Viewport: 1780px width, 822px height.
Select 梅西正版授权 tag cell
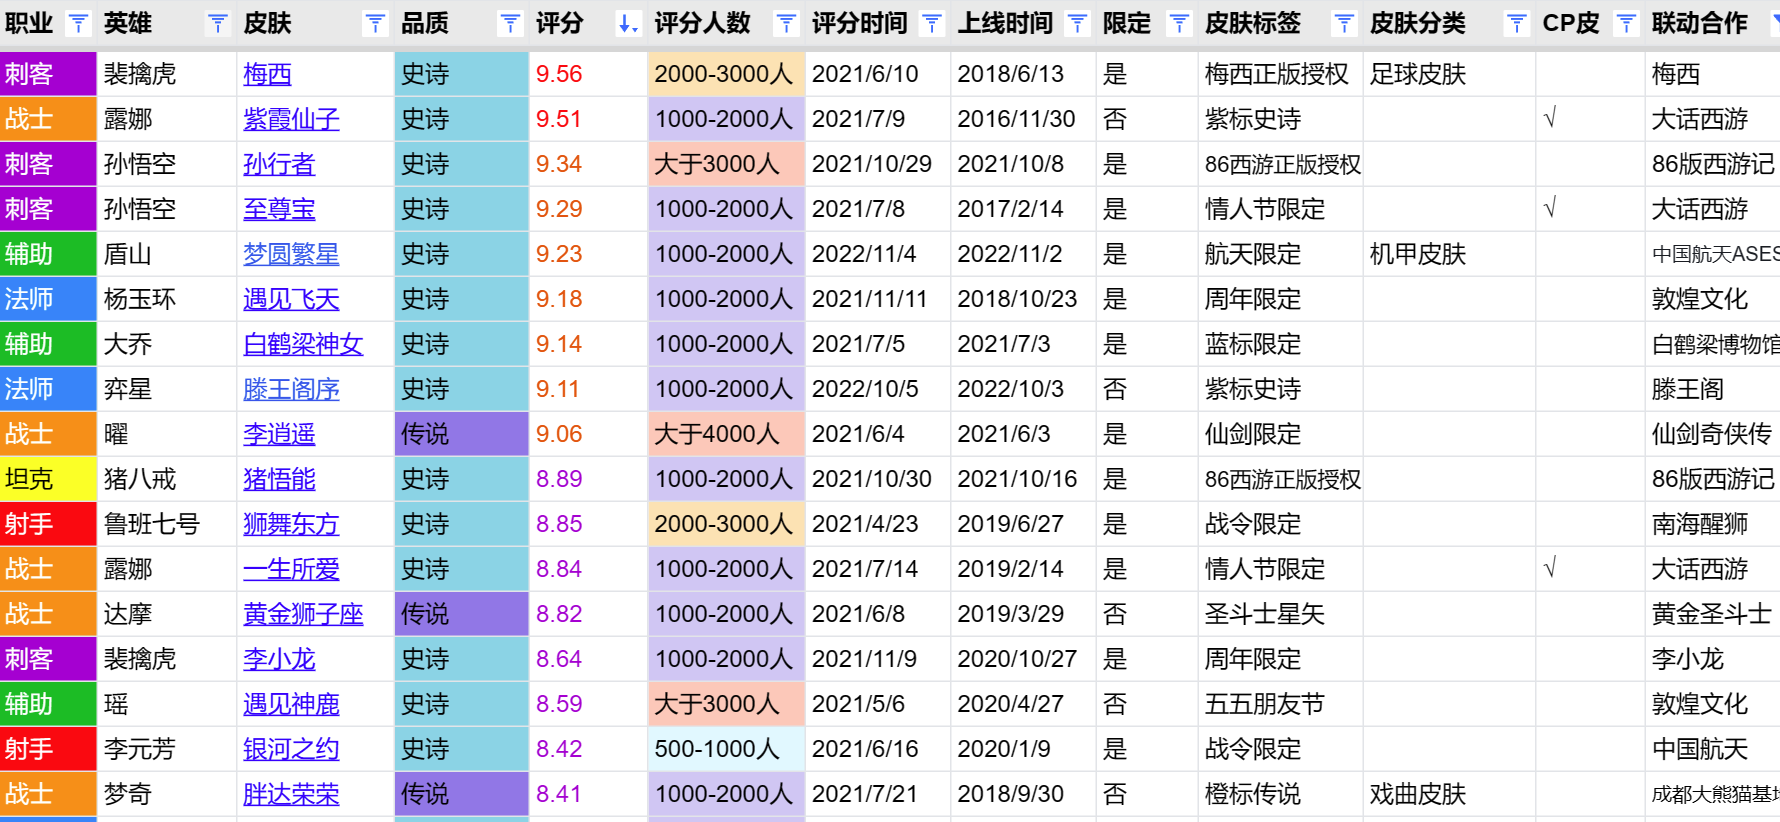point(1280,74)
